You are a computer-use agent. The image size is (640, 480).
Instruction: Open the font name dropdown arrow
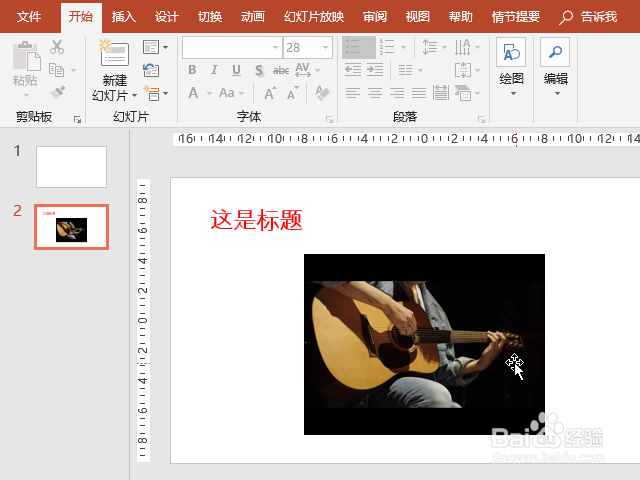coord(276,47)
